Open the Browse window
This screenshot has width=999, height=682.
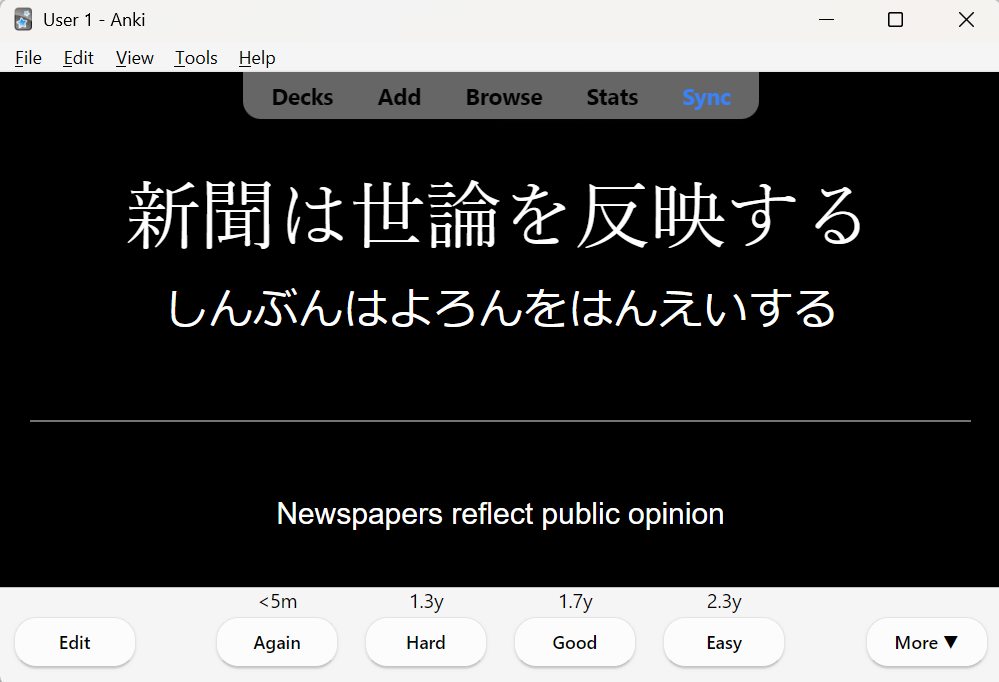point(503,97)
